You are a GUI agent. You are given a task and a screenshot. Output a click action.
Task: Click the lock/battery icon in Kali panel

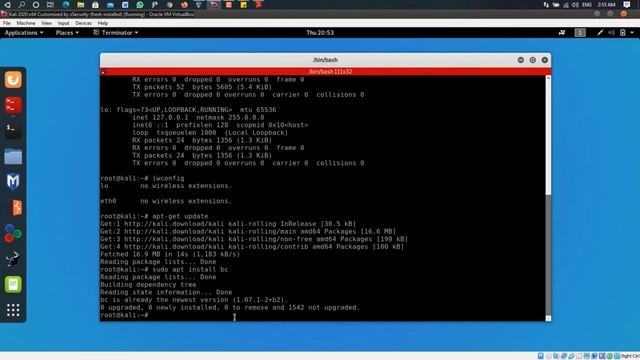tap(622, 33)
